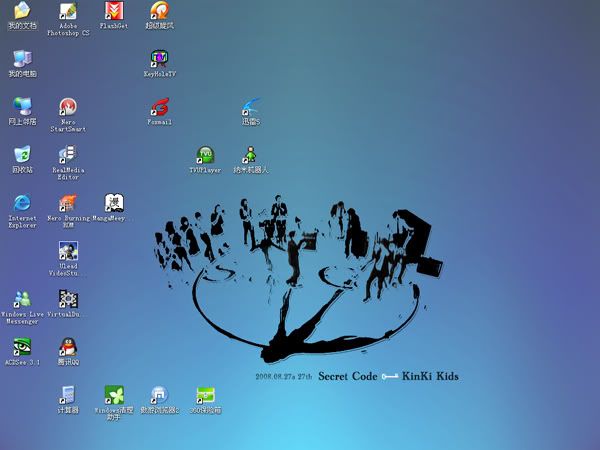Select the Nero StartSmart shortcut

click(68, 107)
